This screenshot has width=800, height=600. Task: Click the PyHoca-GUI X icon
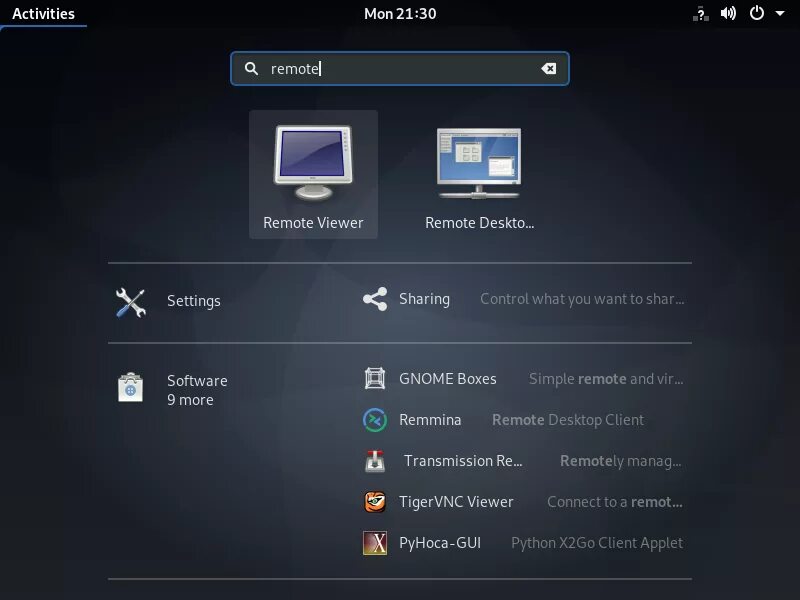(375, 543)
